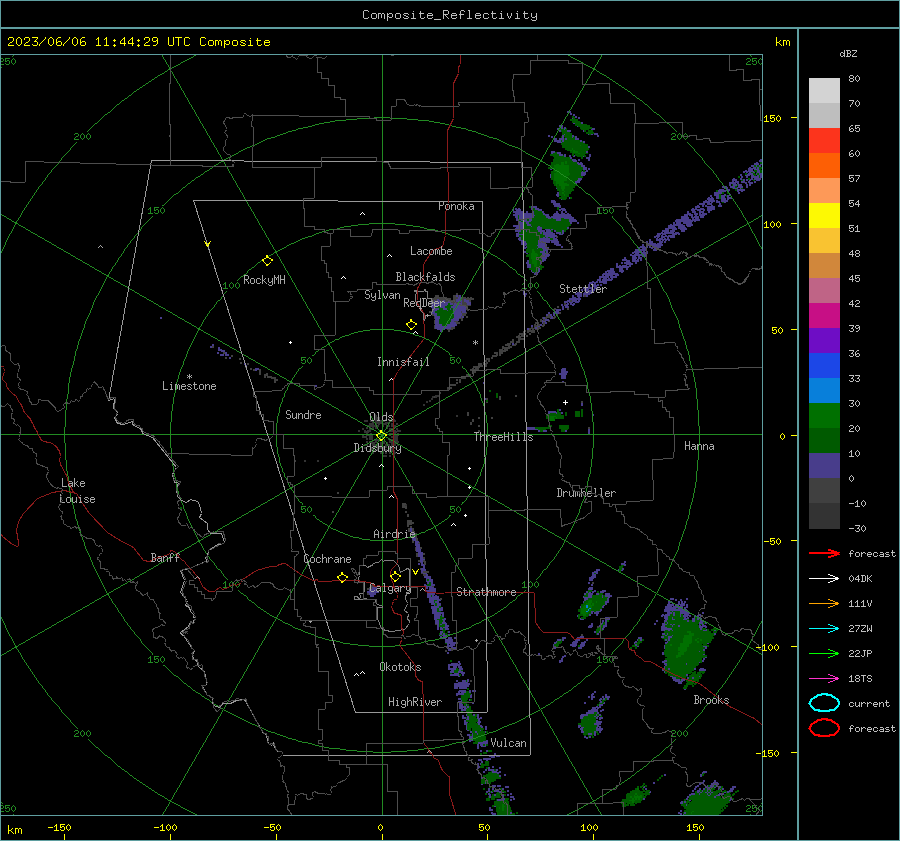Click the ThreeHills city label
Image resolution: width=900 pixels, height=841 pixels.
(x=503, y=437)
